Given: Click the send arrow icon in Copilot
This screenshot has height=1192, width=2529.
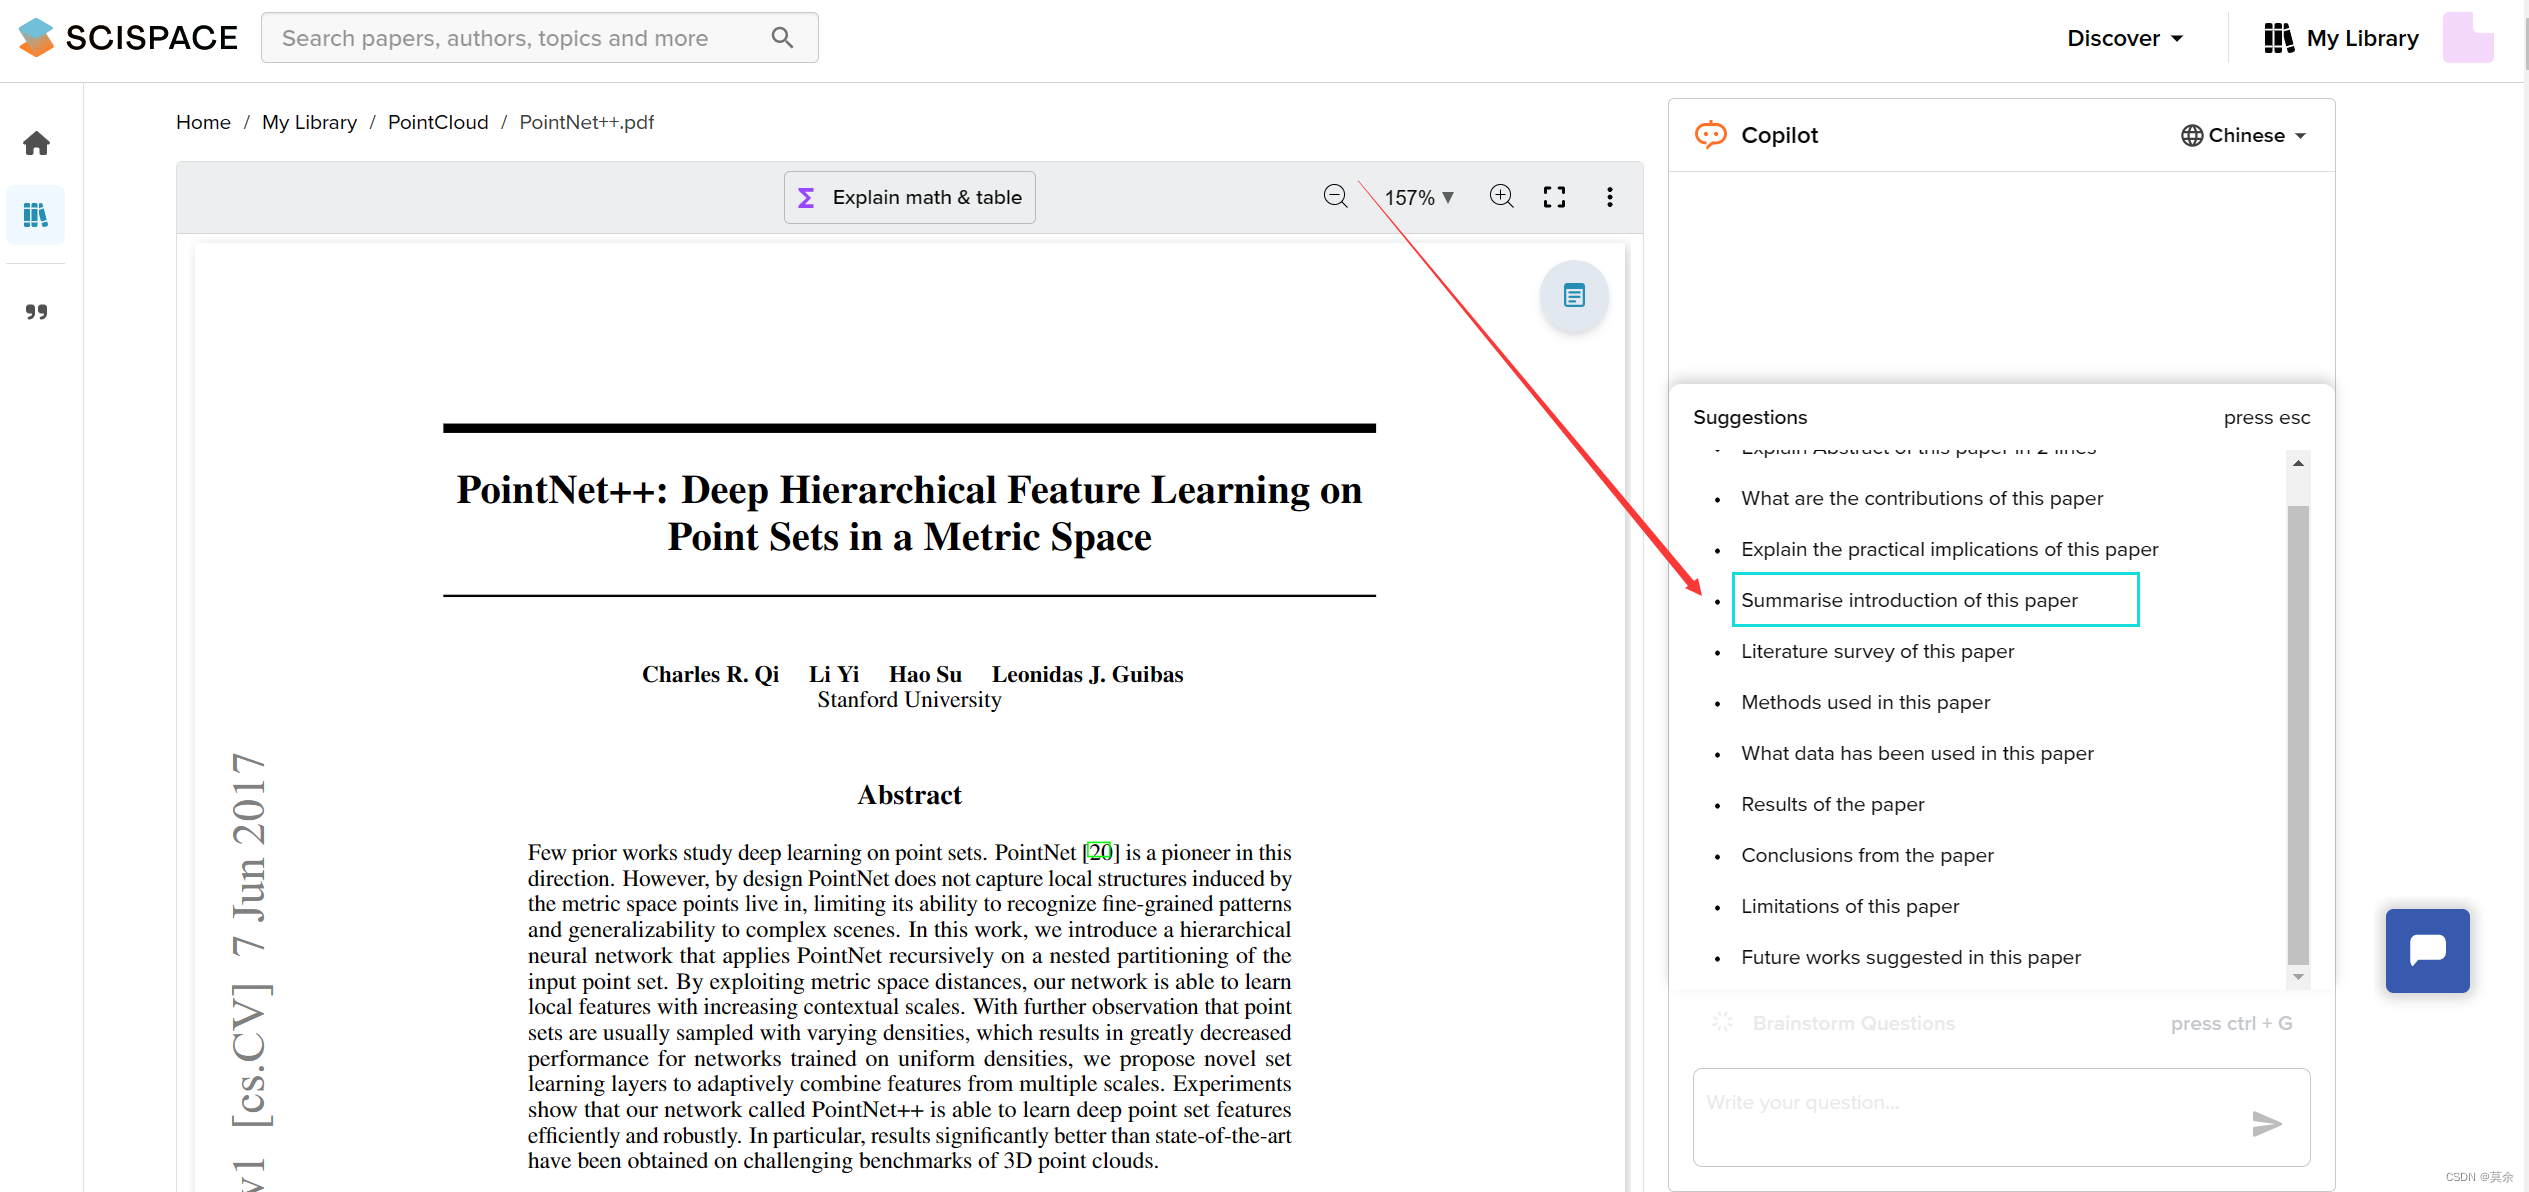Looking at the screenshot, I should click(x=2266, y=1123).
